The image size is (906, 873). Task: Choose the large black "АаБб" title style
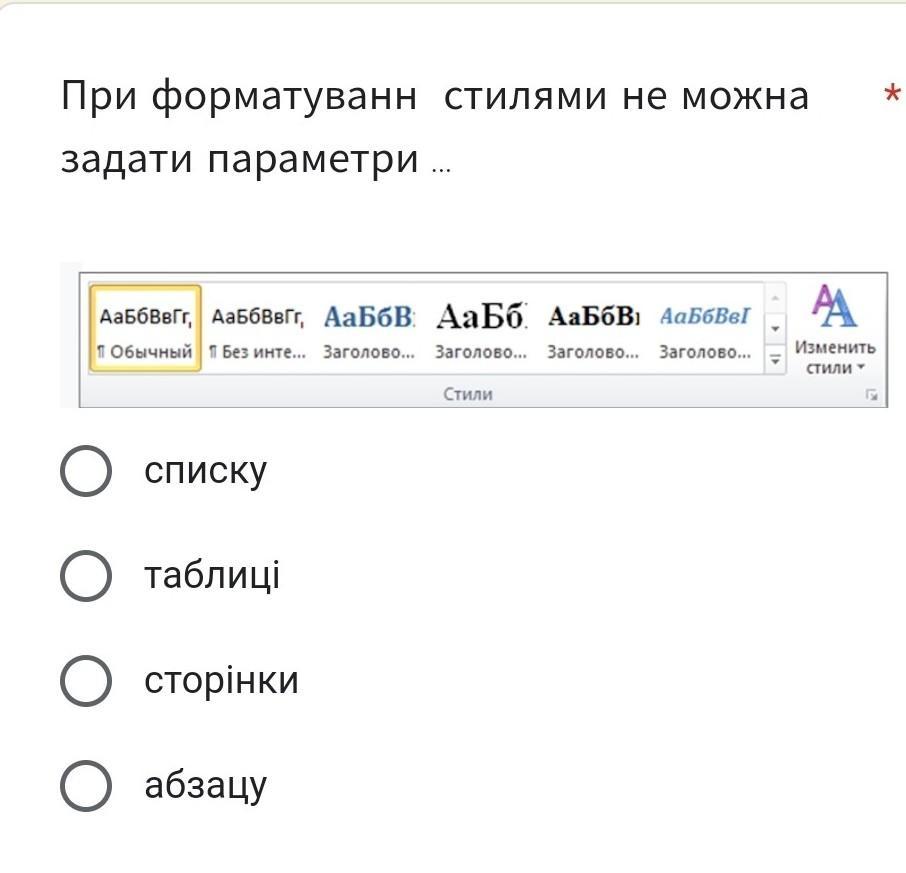[x=480, y=329]
